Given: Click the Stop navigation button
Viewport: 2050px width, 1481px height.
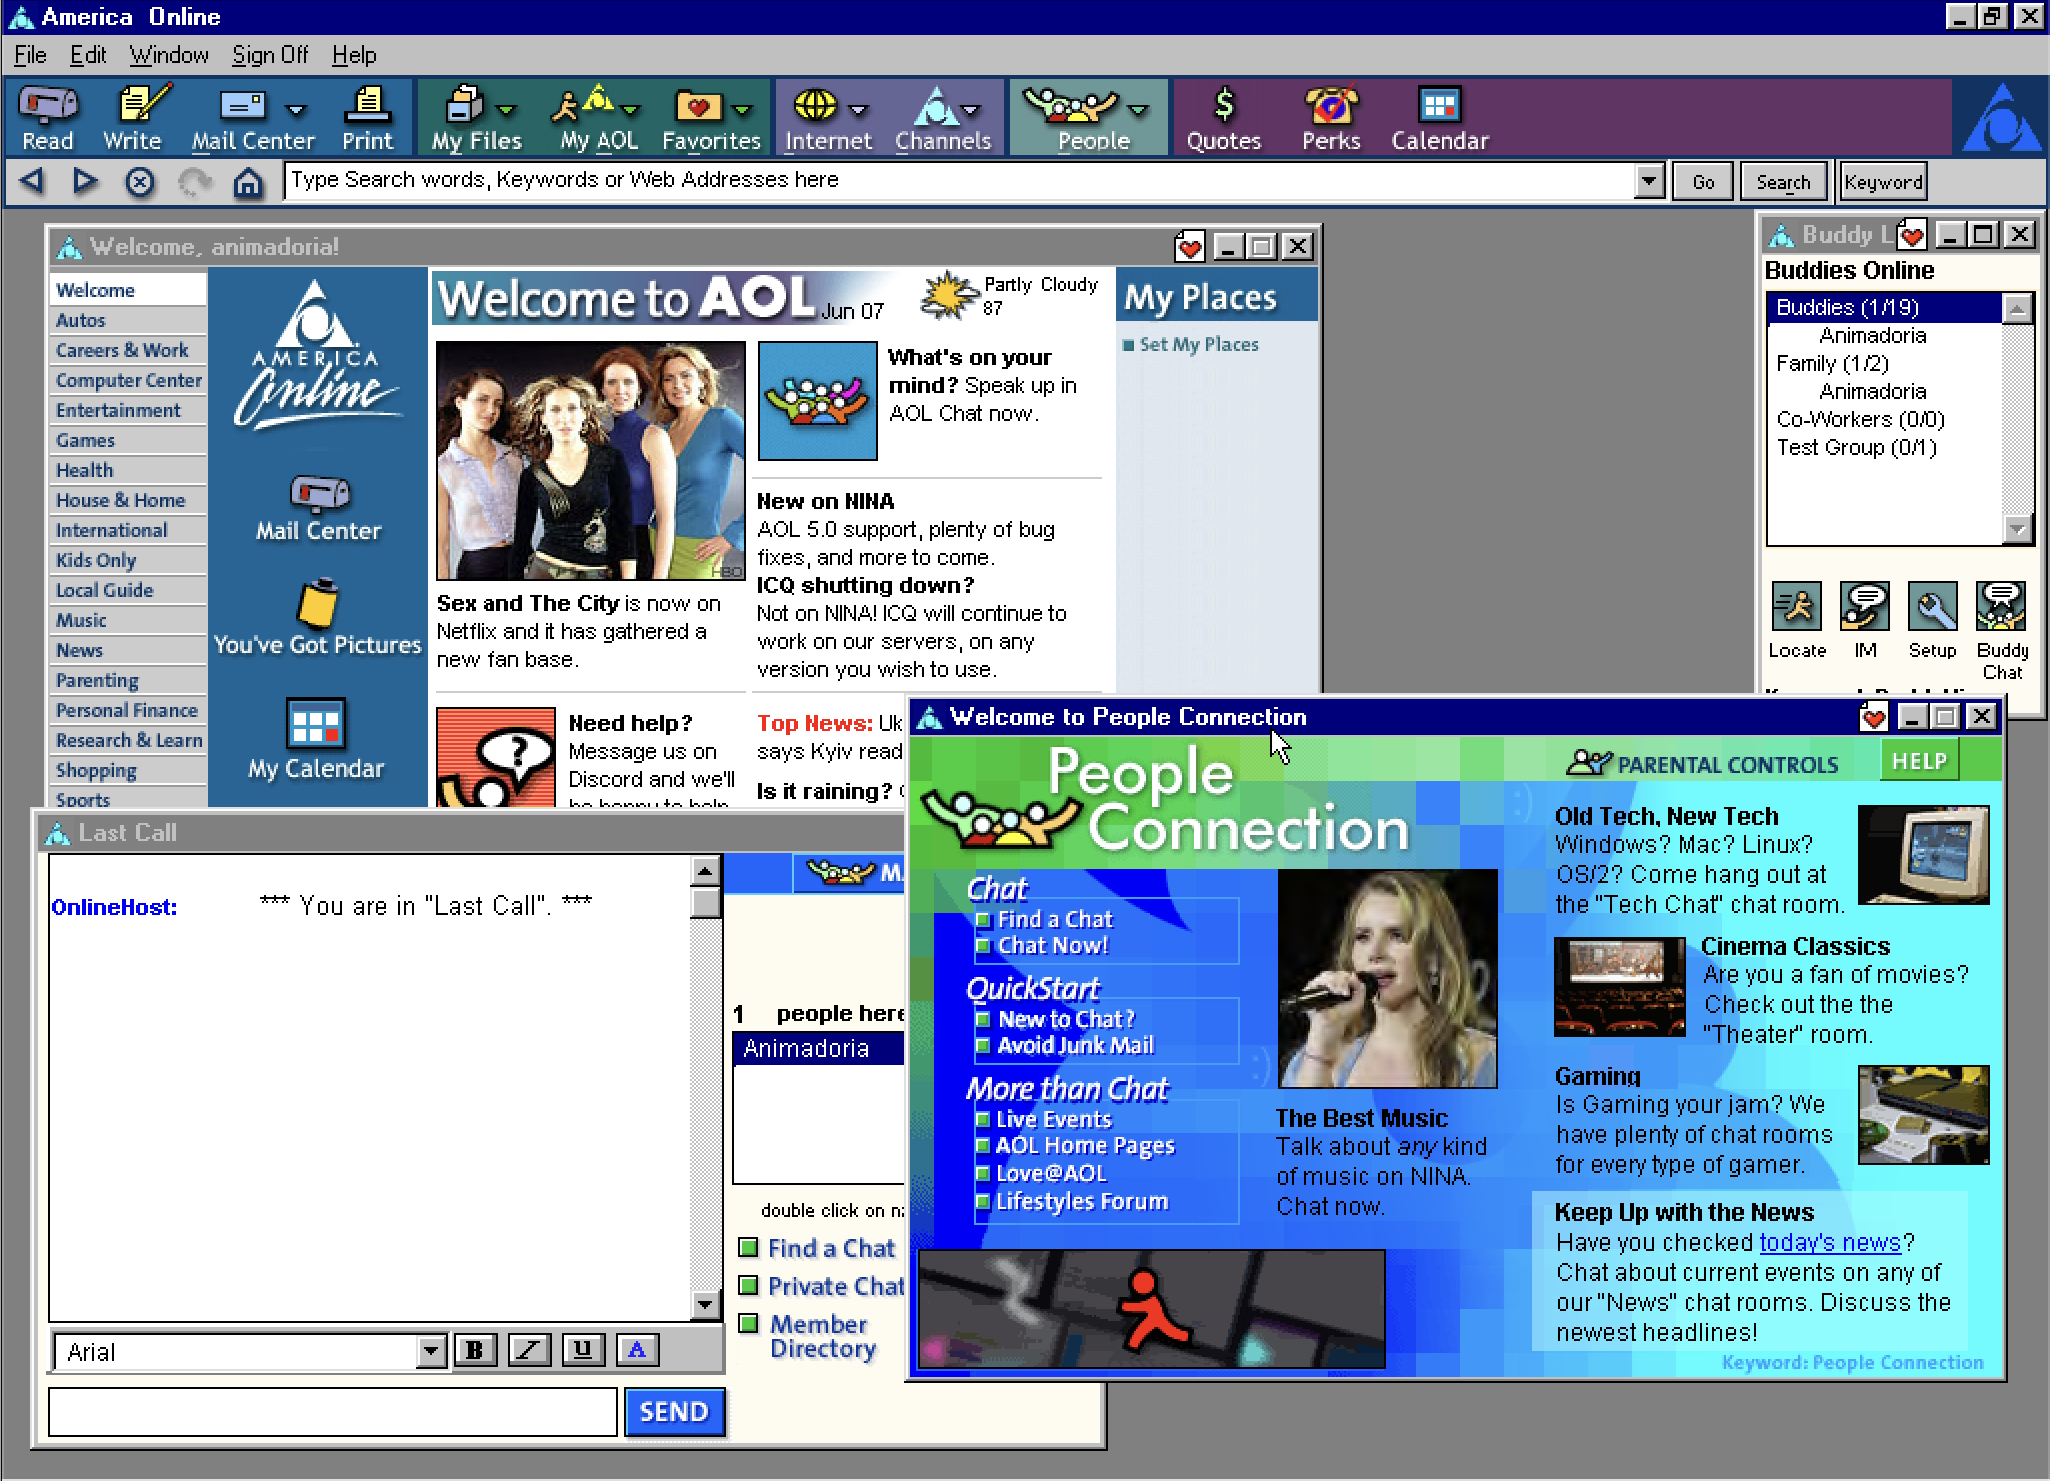Looking at the screenshot, I should pyautogui.click(x=140, y=182).
